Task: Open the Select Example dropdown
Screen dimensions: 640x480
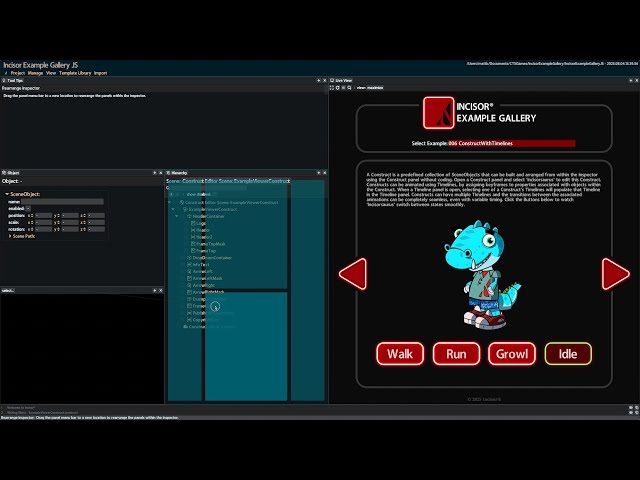Action: [512, 143]
